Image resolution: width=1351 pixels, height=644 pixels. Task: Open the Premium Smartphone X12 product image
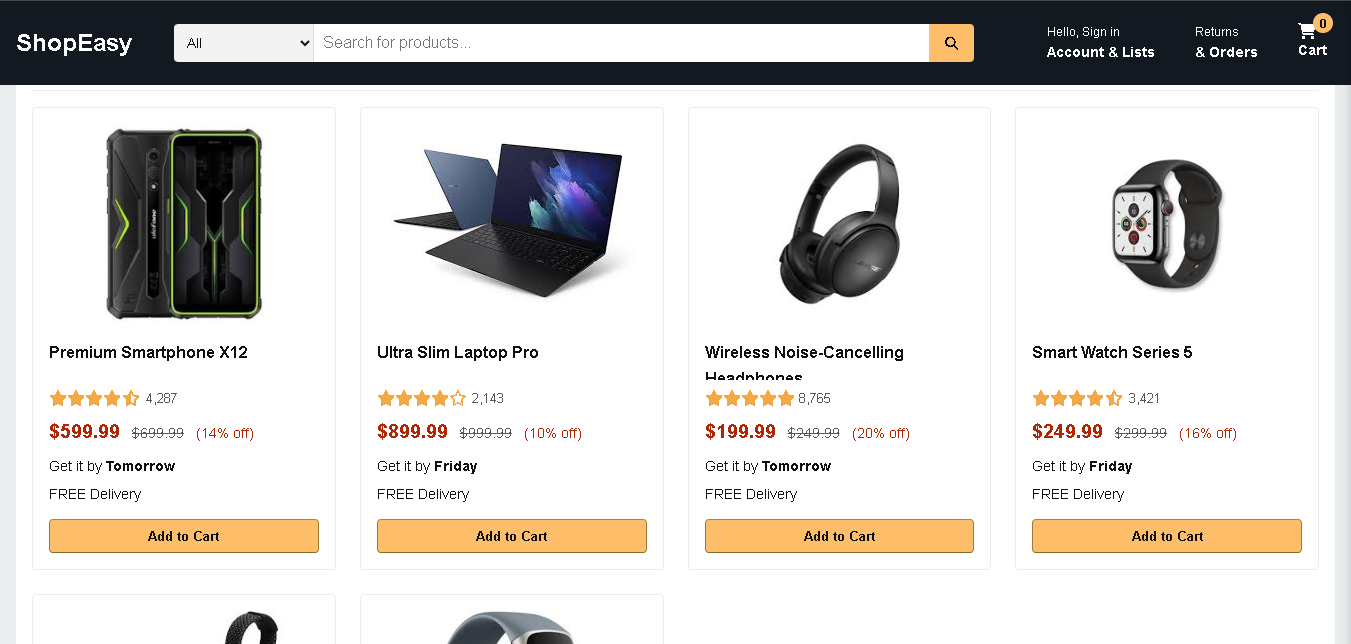pos(184,223)
